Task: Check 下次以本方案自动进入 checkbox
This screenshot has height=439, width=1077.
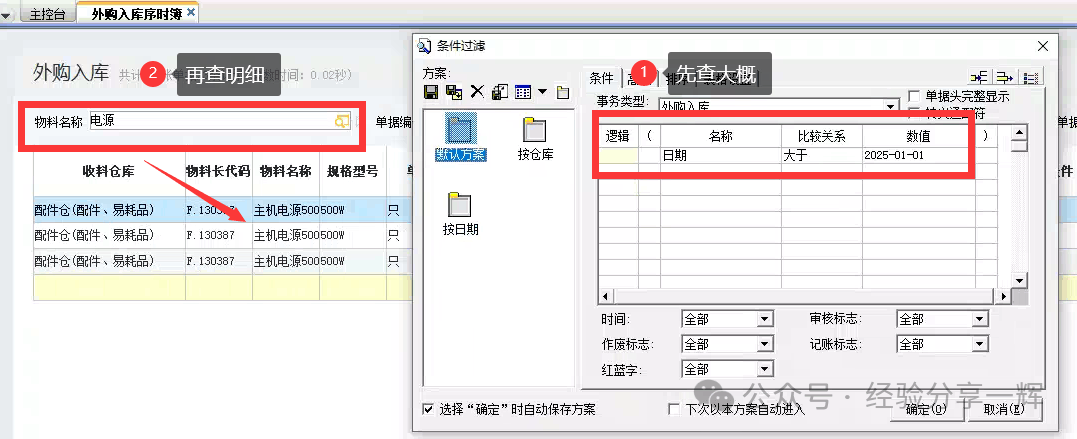Action: pyautogui.click(x=674, y=409)
